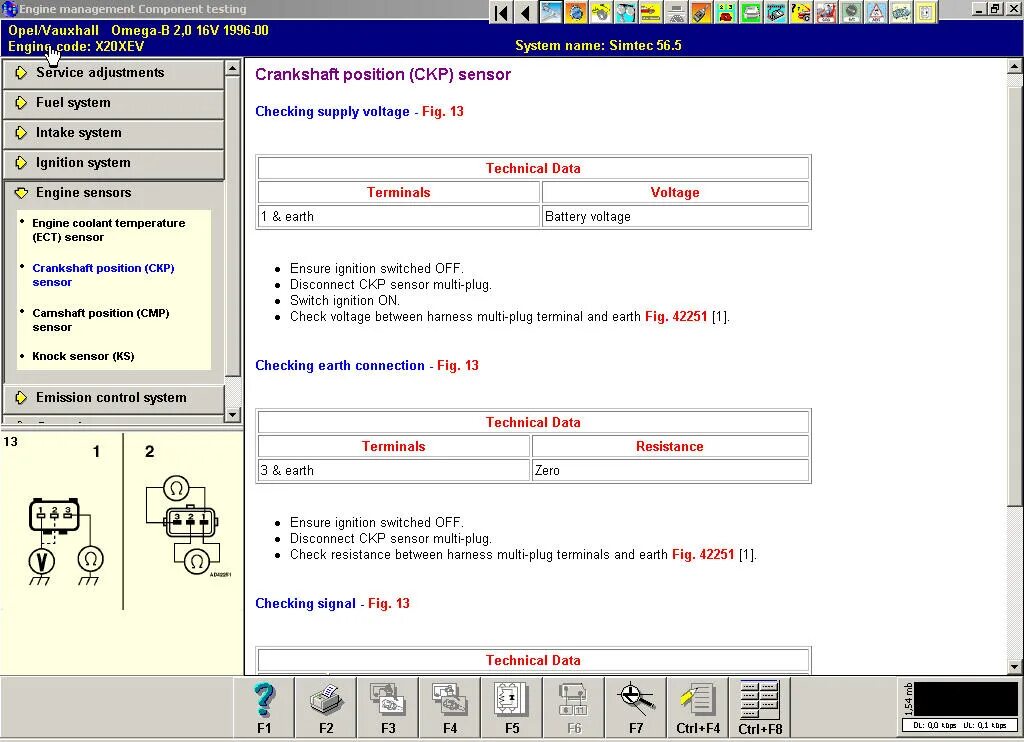Screen dimensions: 1024x742
Task: Click the green round gauge toolbar icon
Action: 850,12
